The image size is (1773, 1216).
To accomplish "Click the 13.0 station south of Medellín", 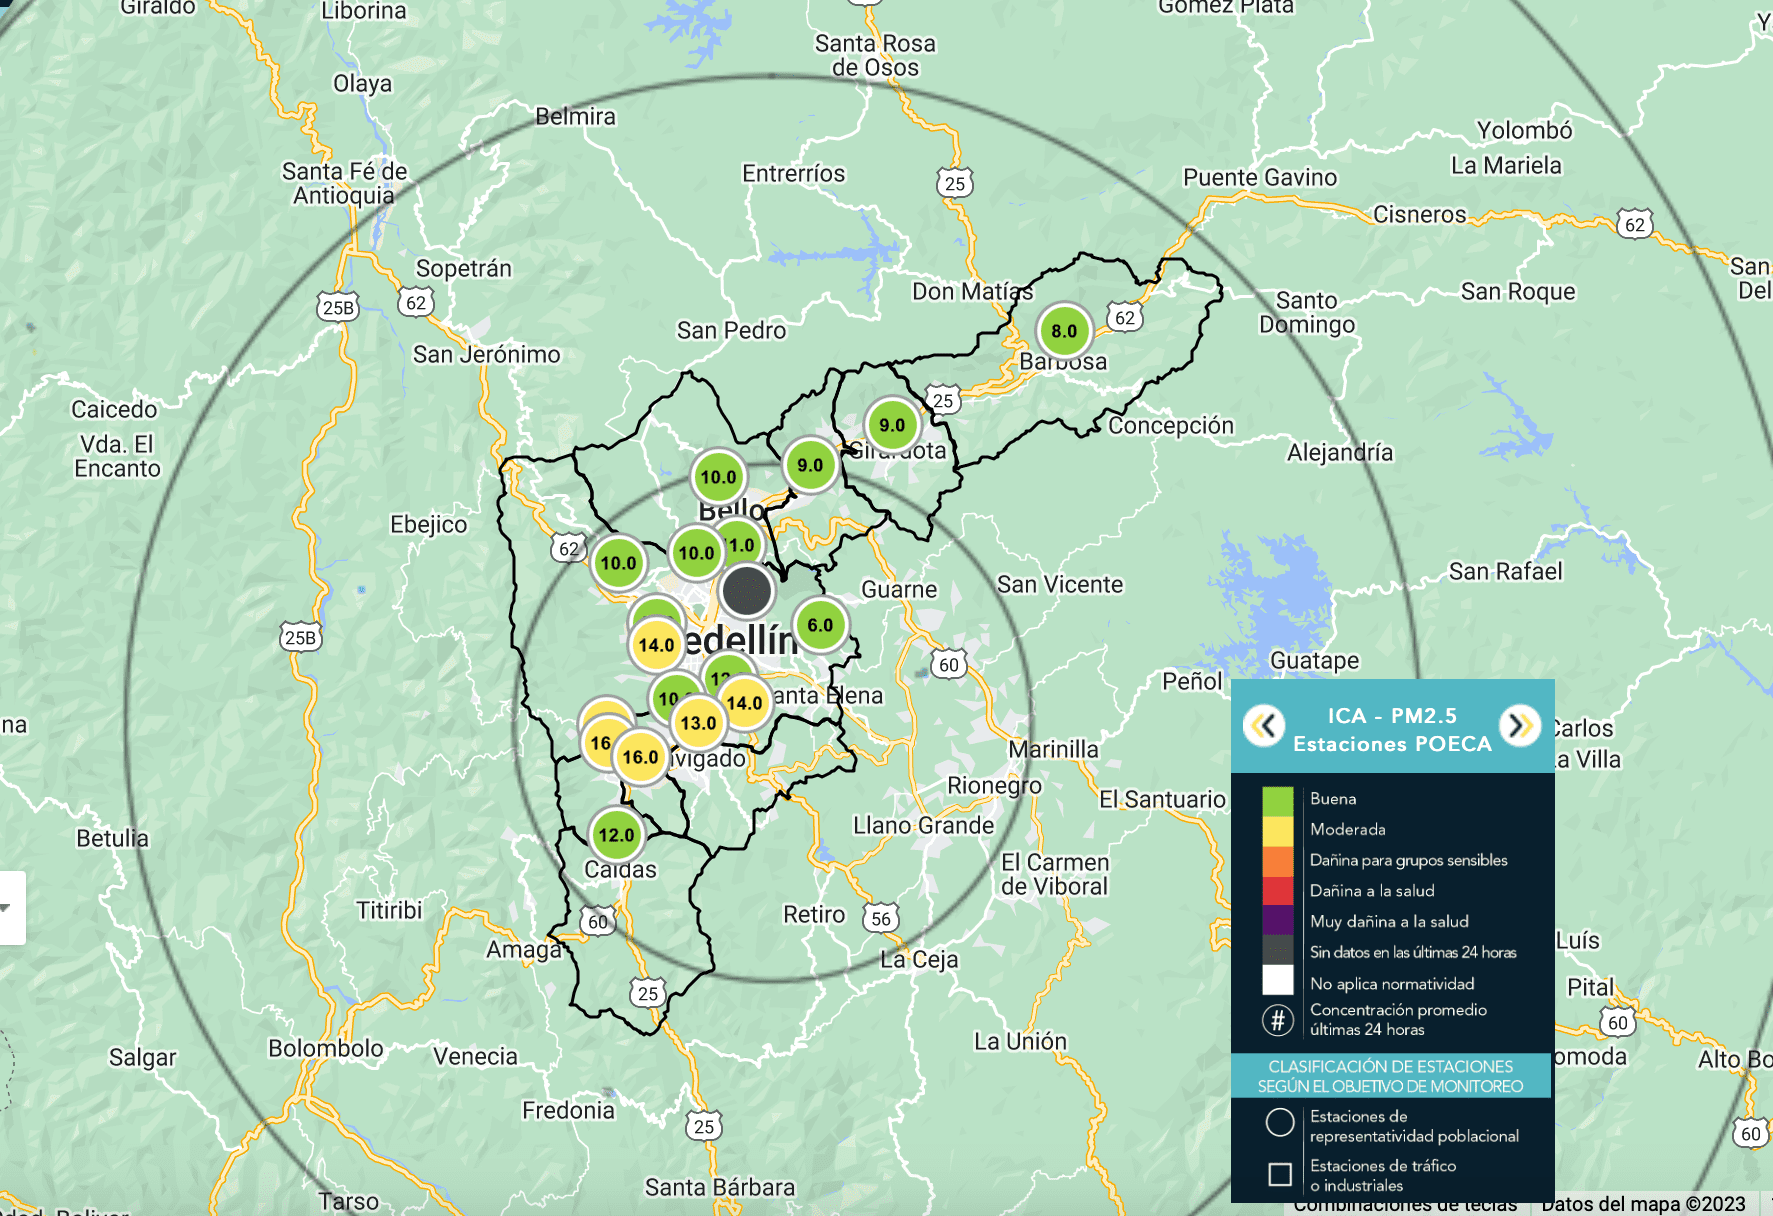I will point(697,721).
